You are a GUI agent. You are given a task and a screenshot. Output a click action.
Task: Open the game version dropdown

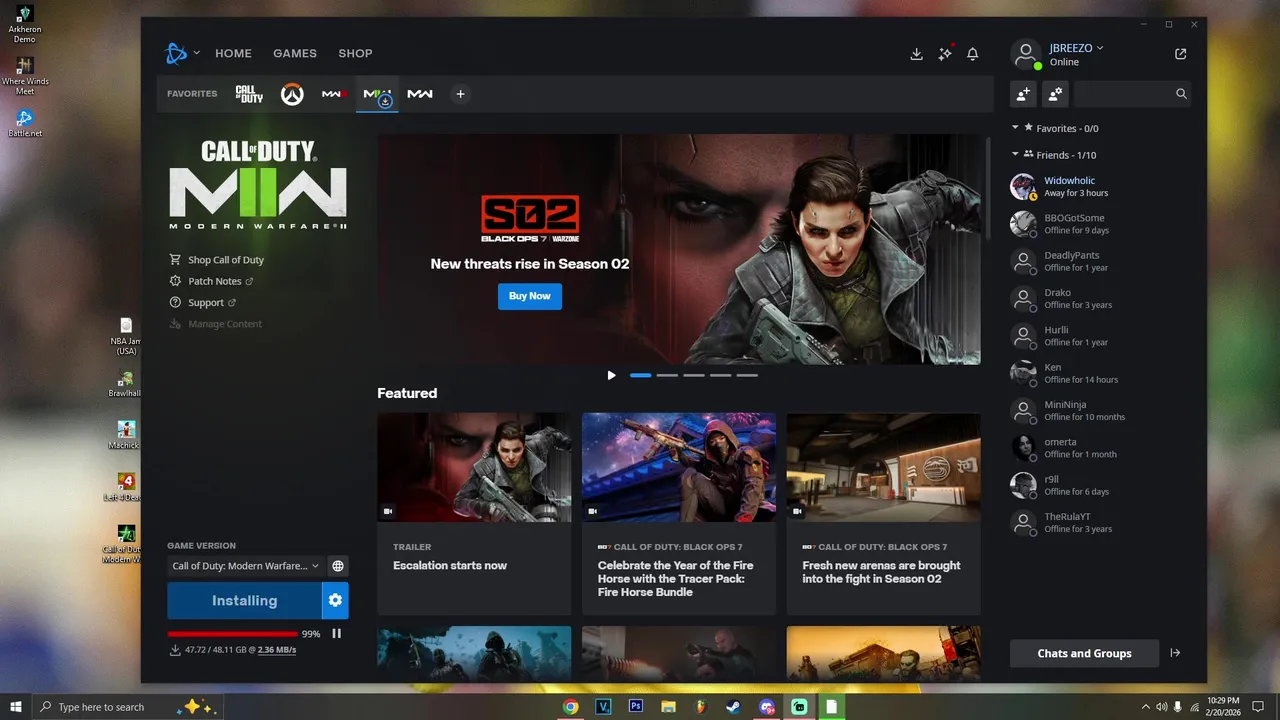tap(245, 566)
